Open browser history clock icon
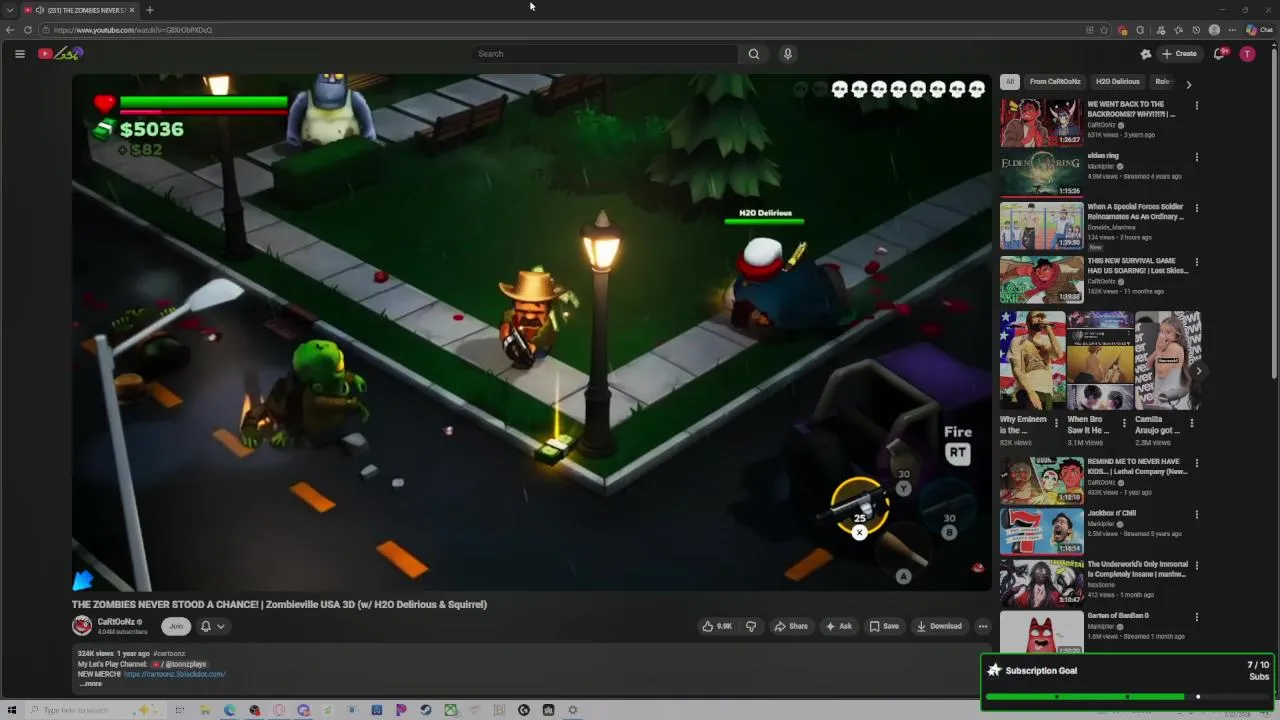 pos(1196,30)
